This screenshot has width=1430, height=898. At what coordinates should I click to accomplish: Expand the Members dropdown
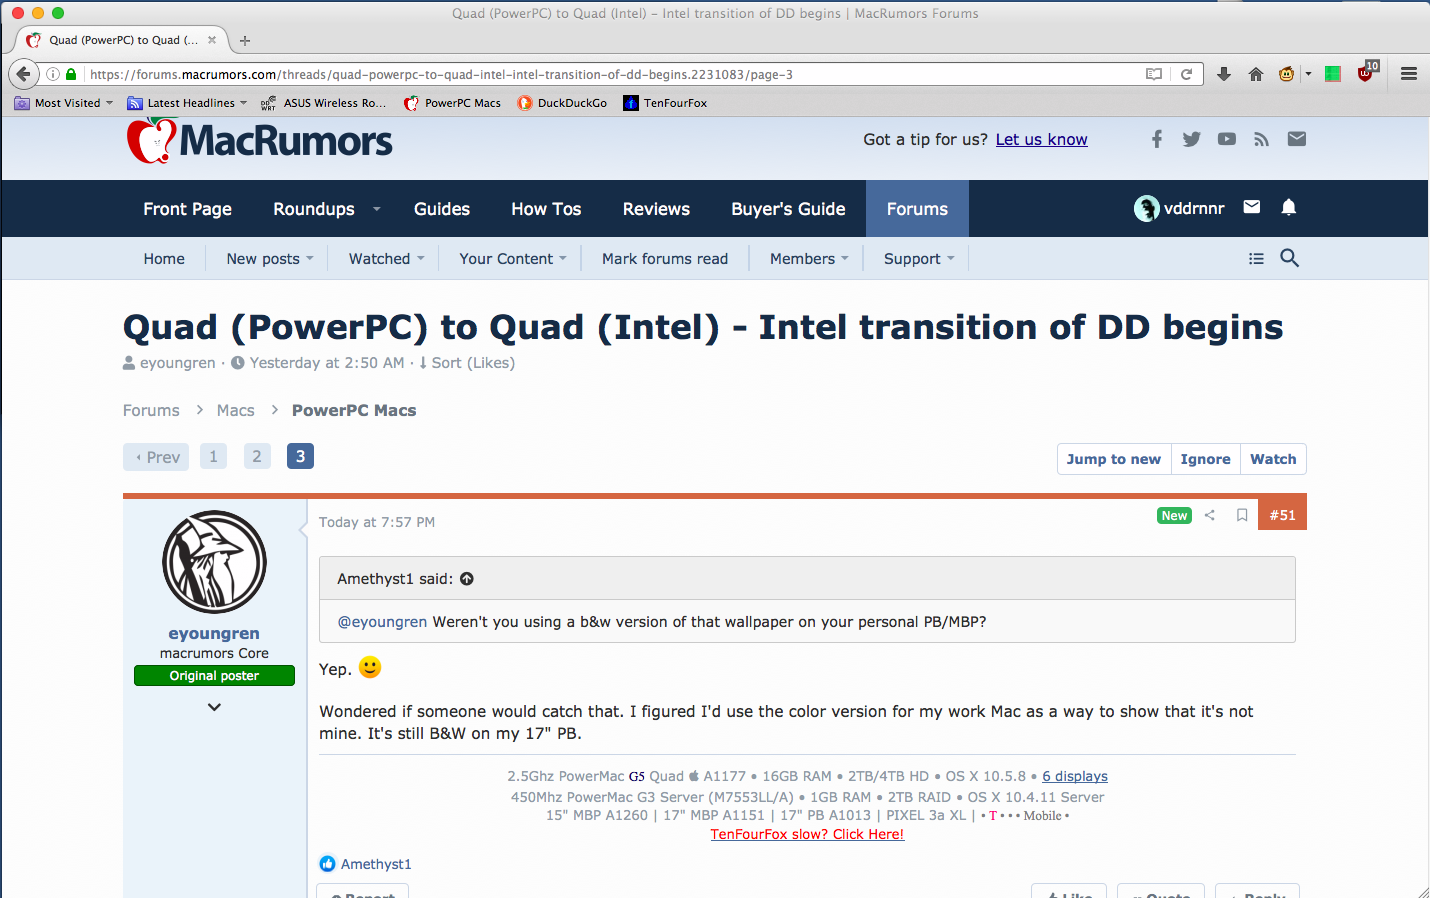tap(809, 258)
